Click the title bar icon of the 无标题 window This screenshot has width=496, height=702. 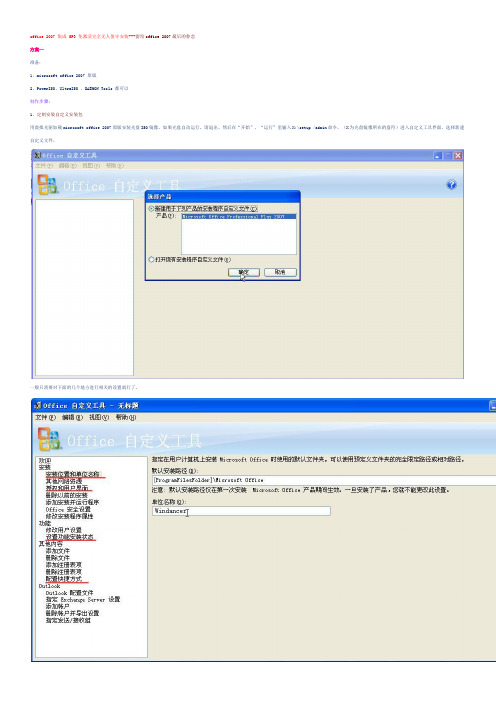click(x=38, y=405)
